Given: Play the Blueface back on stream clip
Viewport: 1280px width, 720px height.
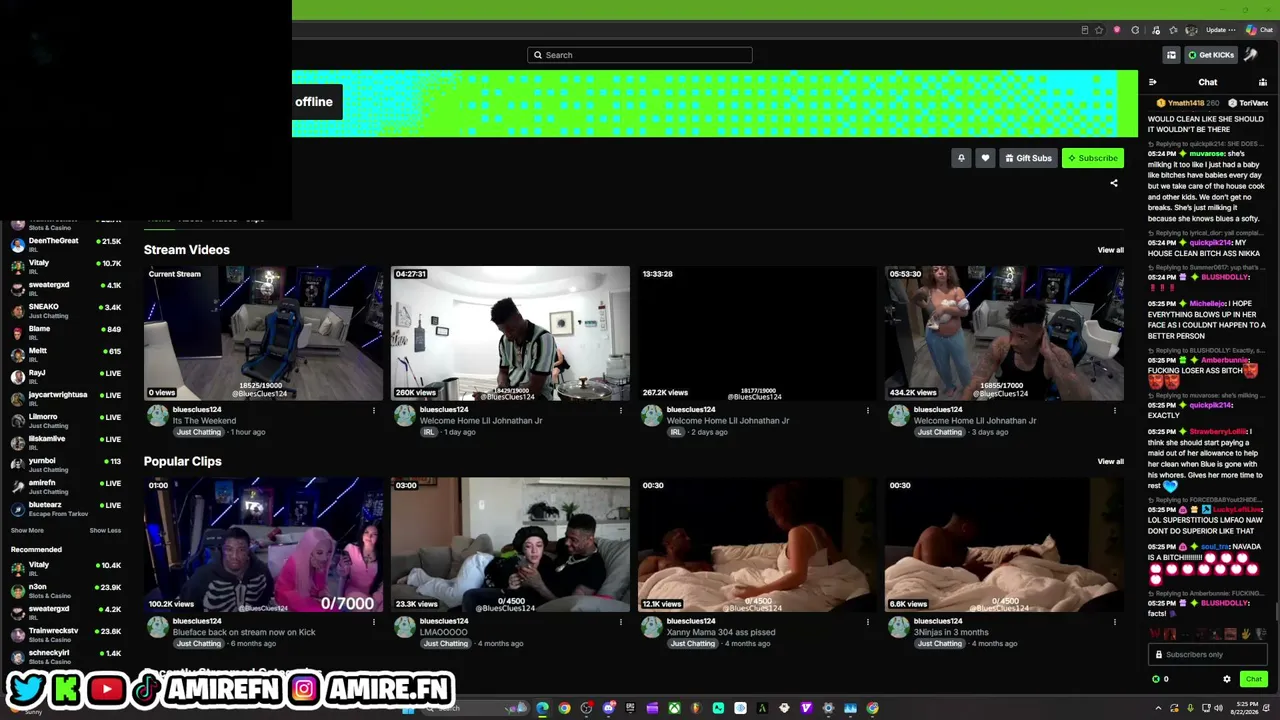Looking at the screenshot, I should coord(263,545).
